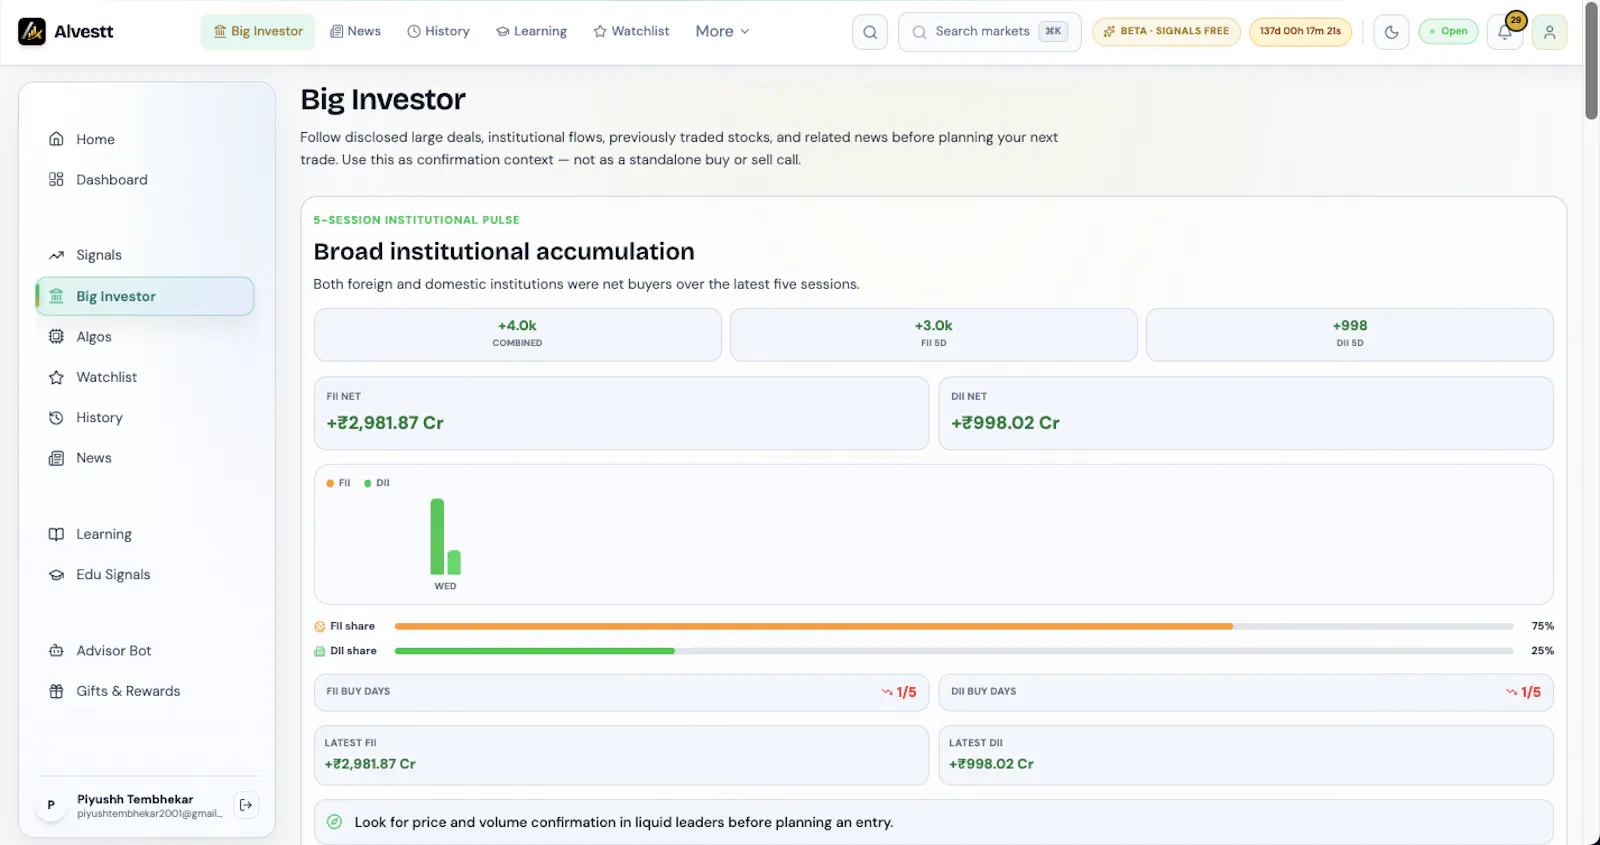Click the 25% DII share label
Image resolution: width=1600 pixels, height=845 pixels.
1542,651
